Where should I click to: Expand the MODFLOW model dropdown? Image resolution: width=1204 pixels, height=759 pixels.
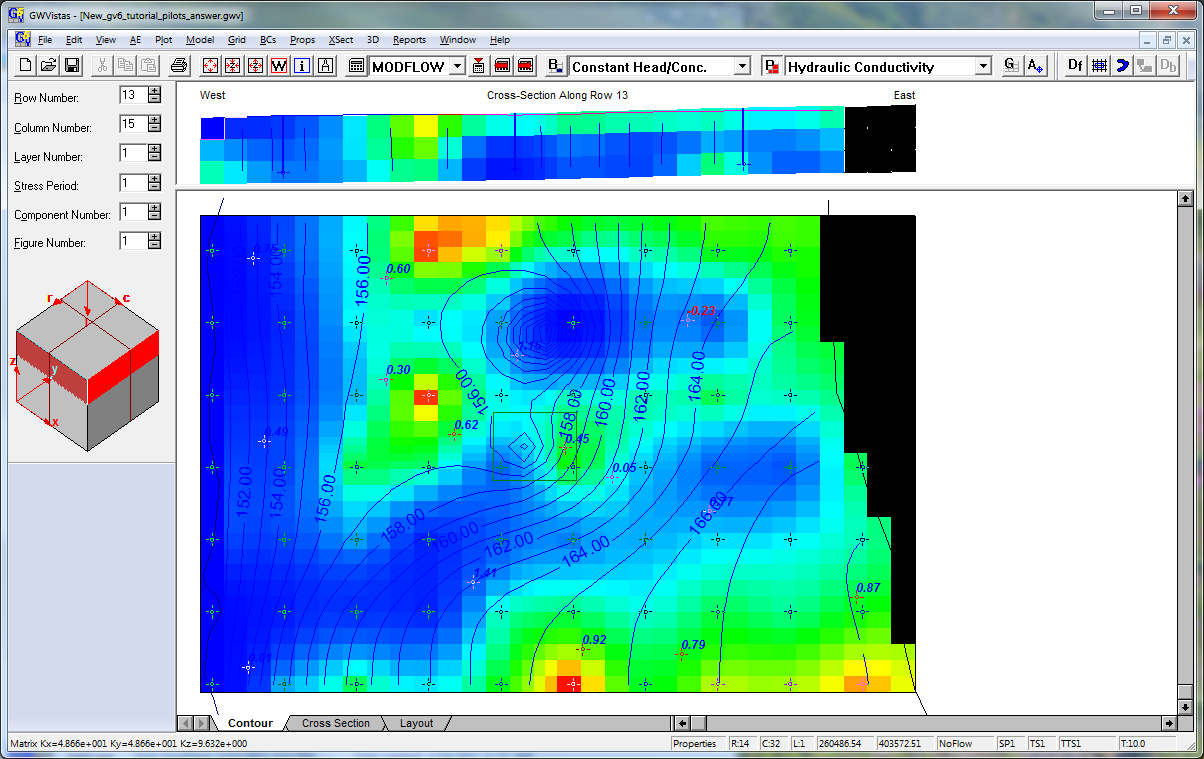(457, 66)
